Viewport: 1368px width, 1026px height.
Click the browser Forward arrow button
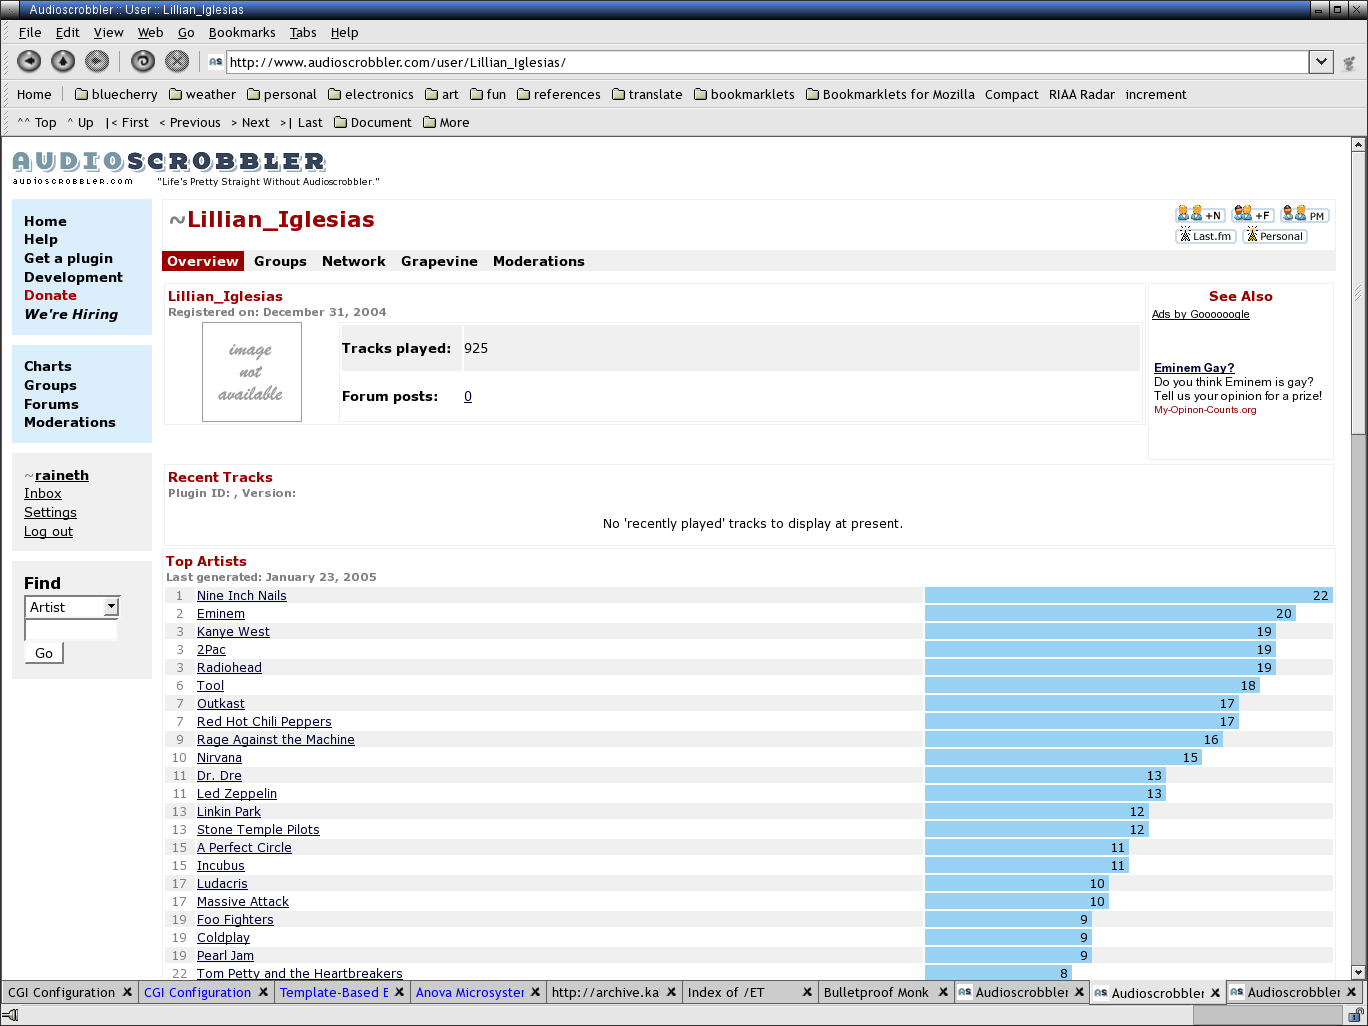click(97, 61)
